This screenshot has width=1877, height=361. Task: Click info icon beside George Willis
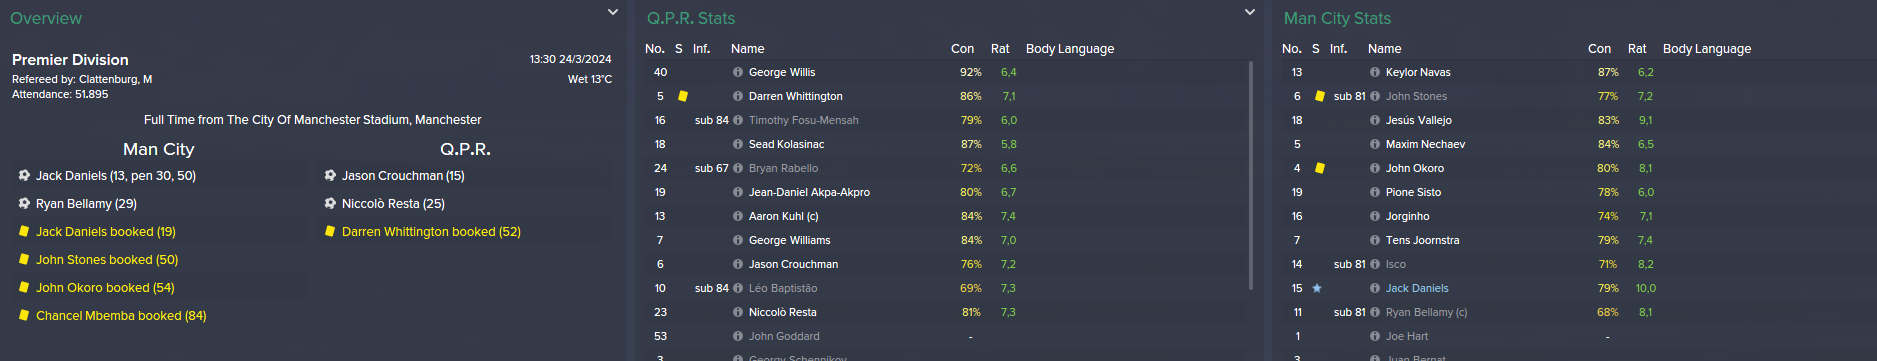(738, 72)
